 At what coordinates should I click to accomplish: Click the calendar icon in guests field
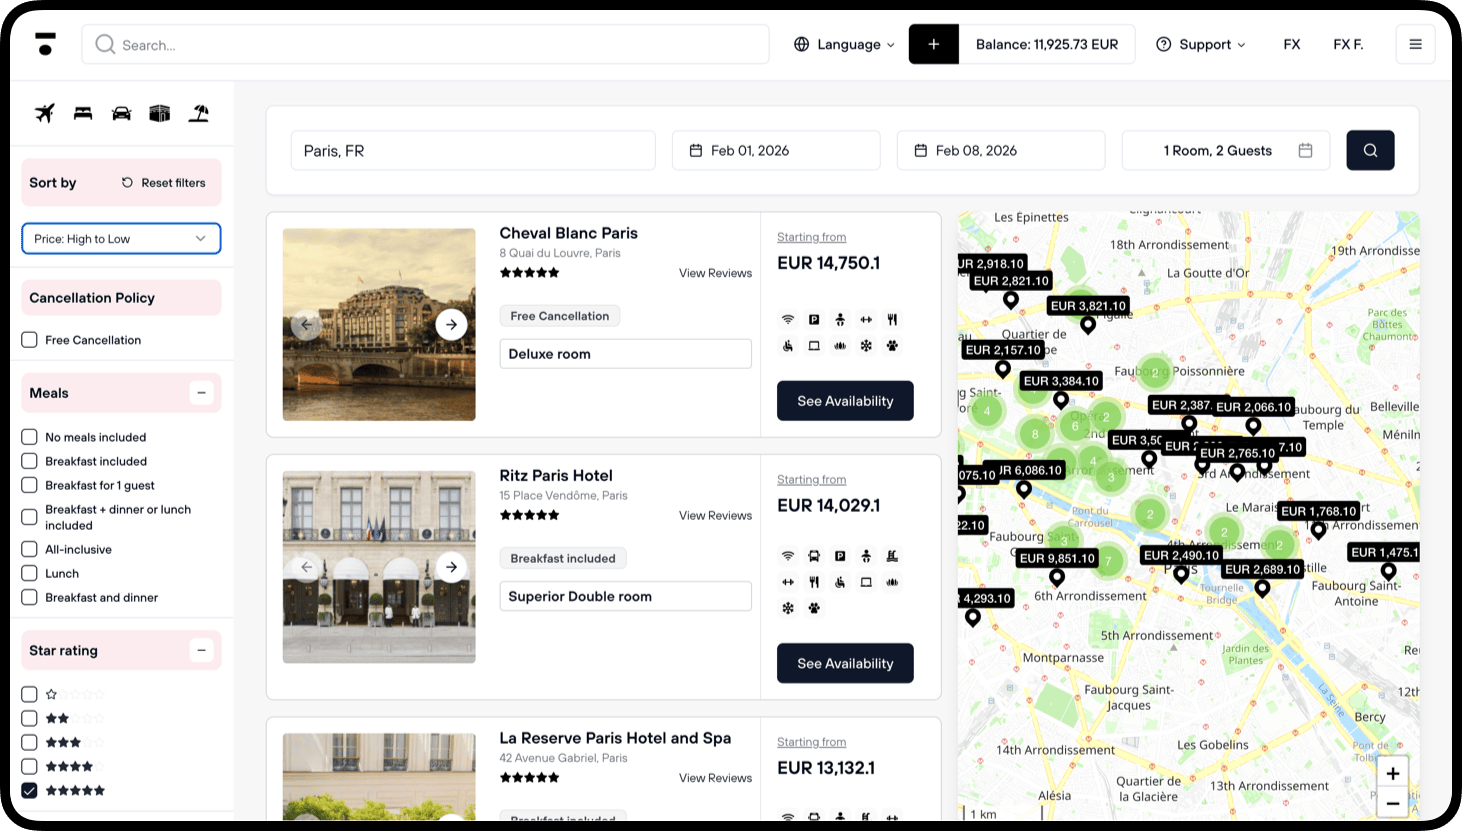click(1305, 150)
